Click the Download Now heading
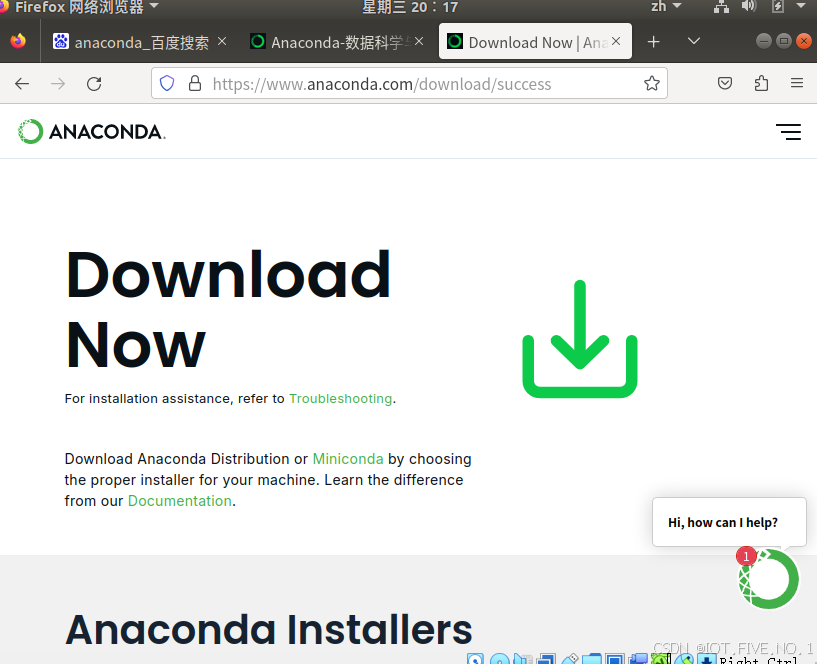 click(228, 310)
